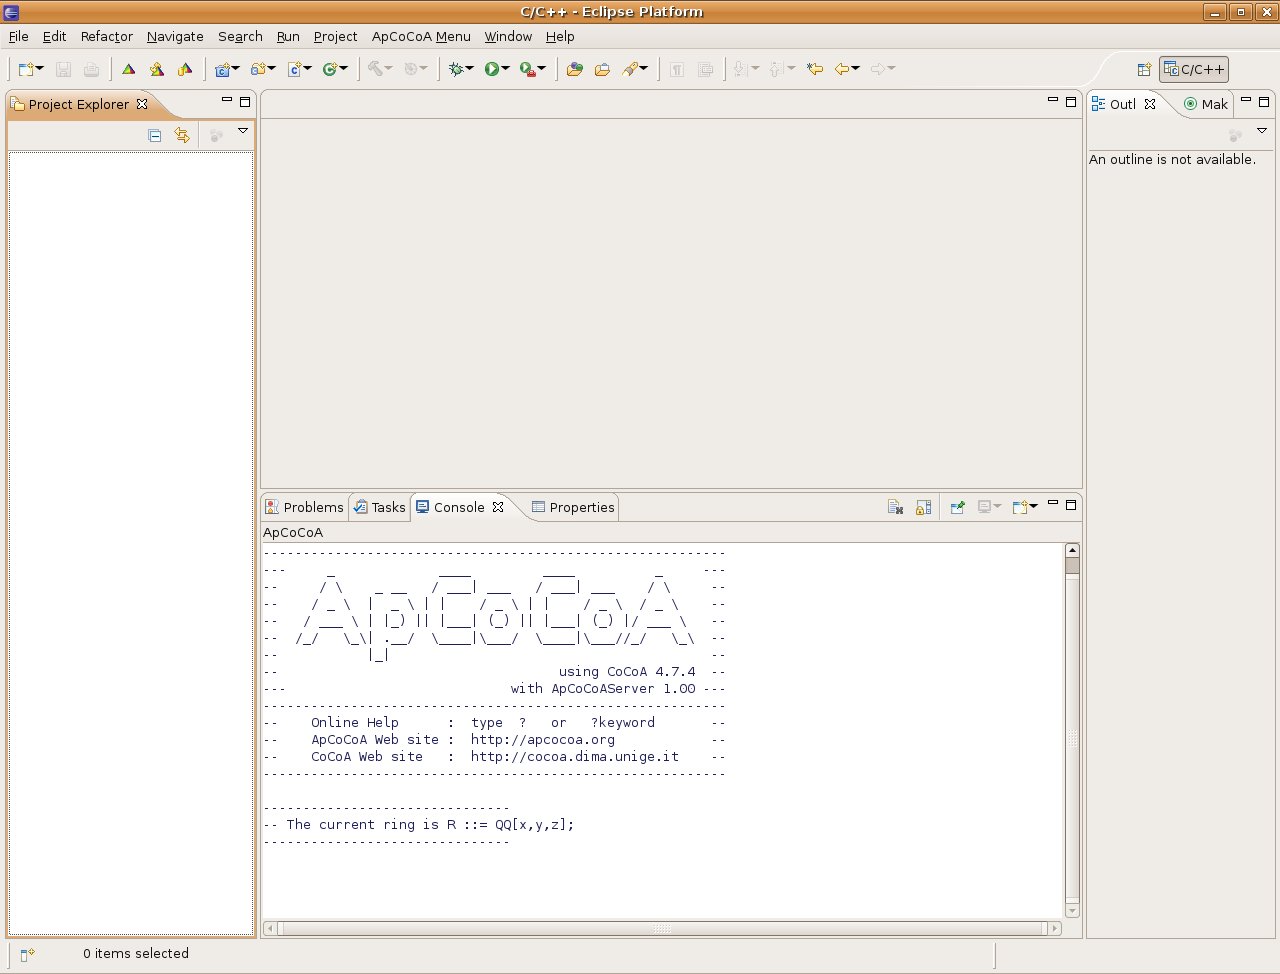Open the Back history dropdown arrow
The height and width of the screenshot is (974, 1280).
click(856, 69)
